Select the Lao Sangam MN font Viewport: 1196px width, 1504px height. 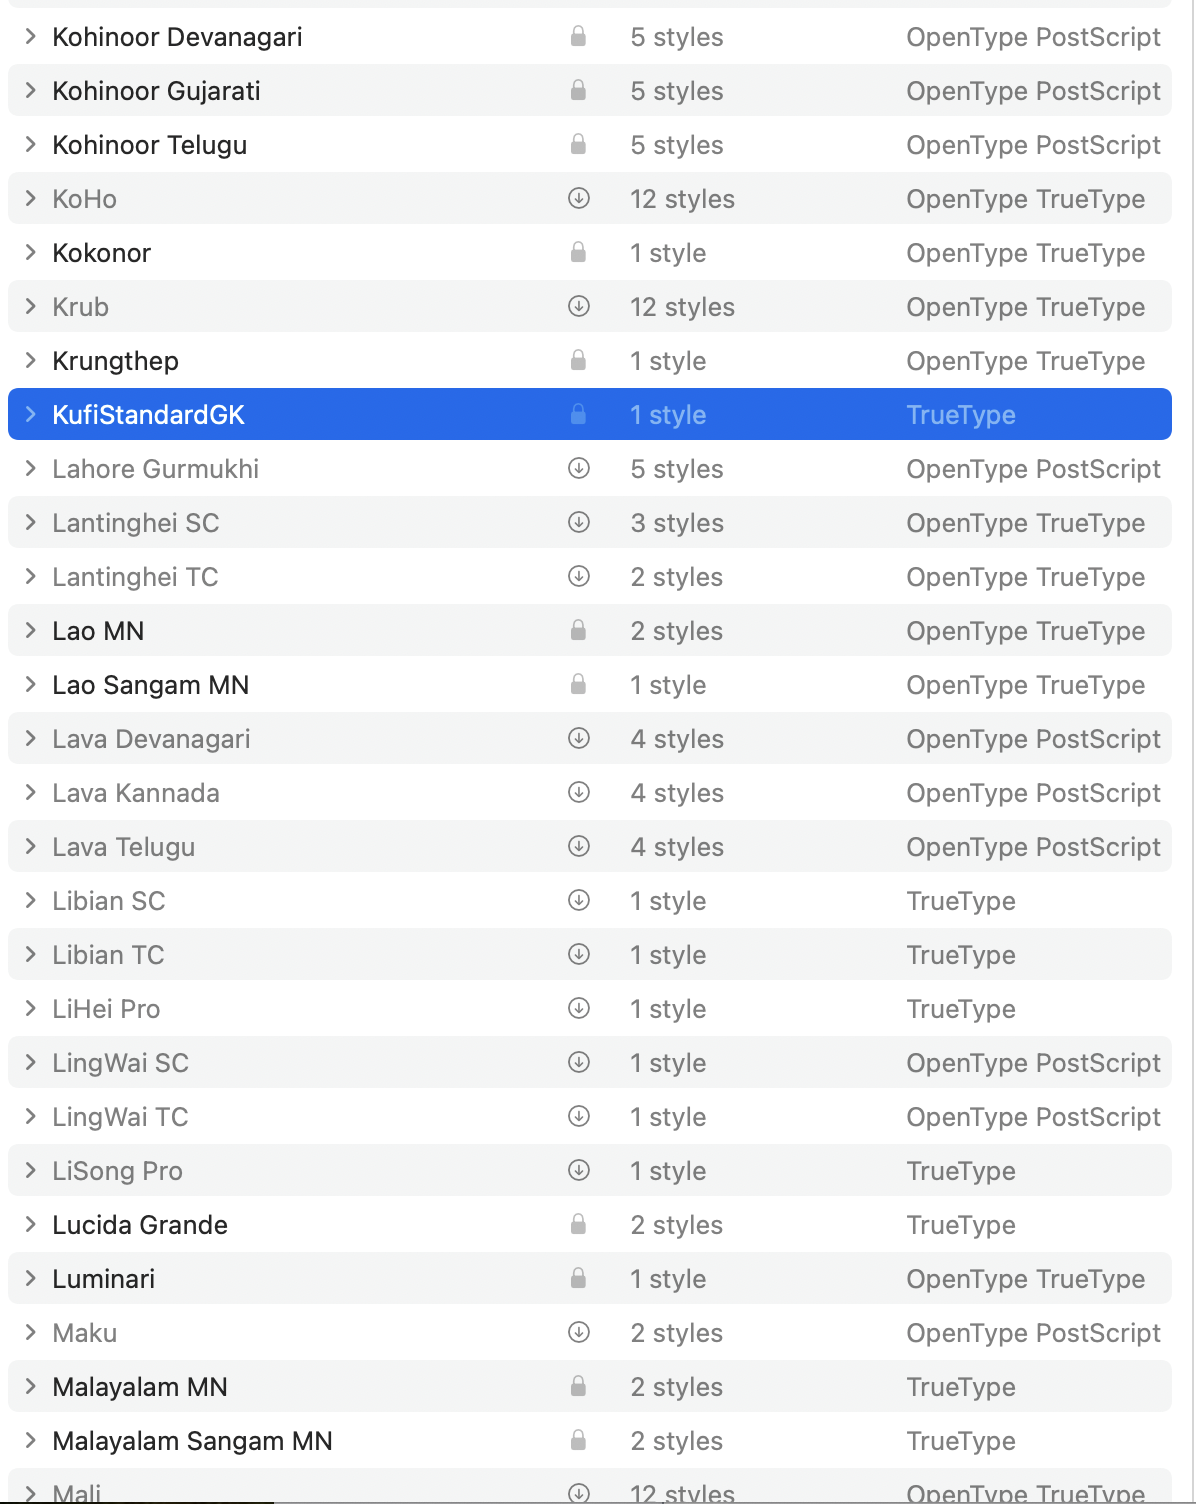pyautogui.click(x=590, y=684)
